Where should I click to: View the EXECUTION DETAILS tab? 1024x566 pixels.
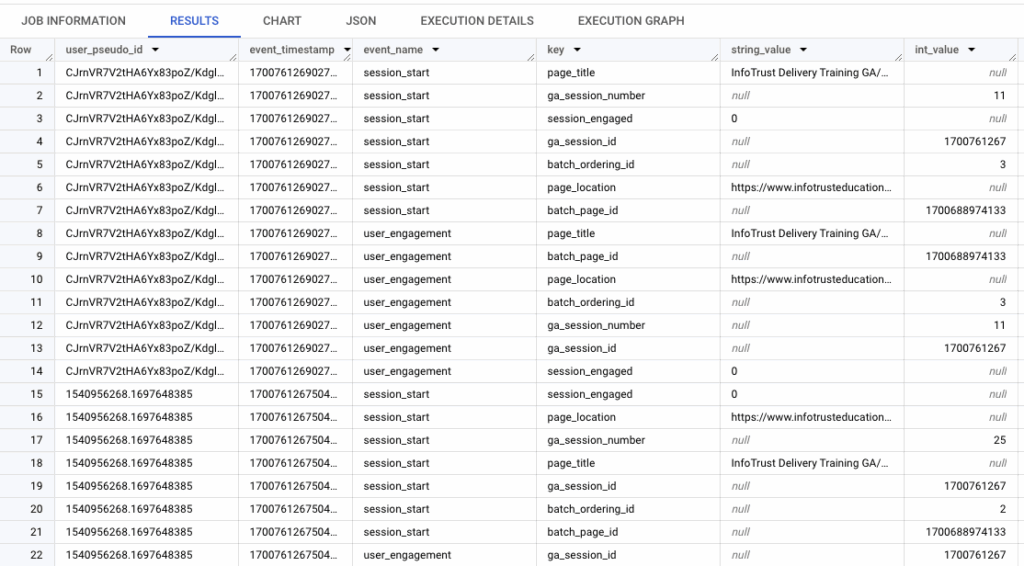coord(477,20)
